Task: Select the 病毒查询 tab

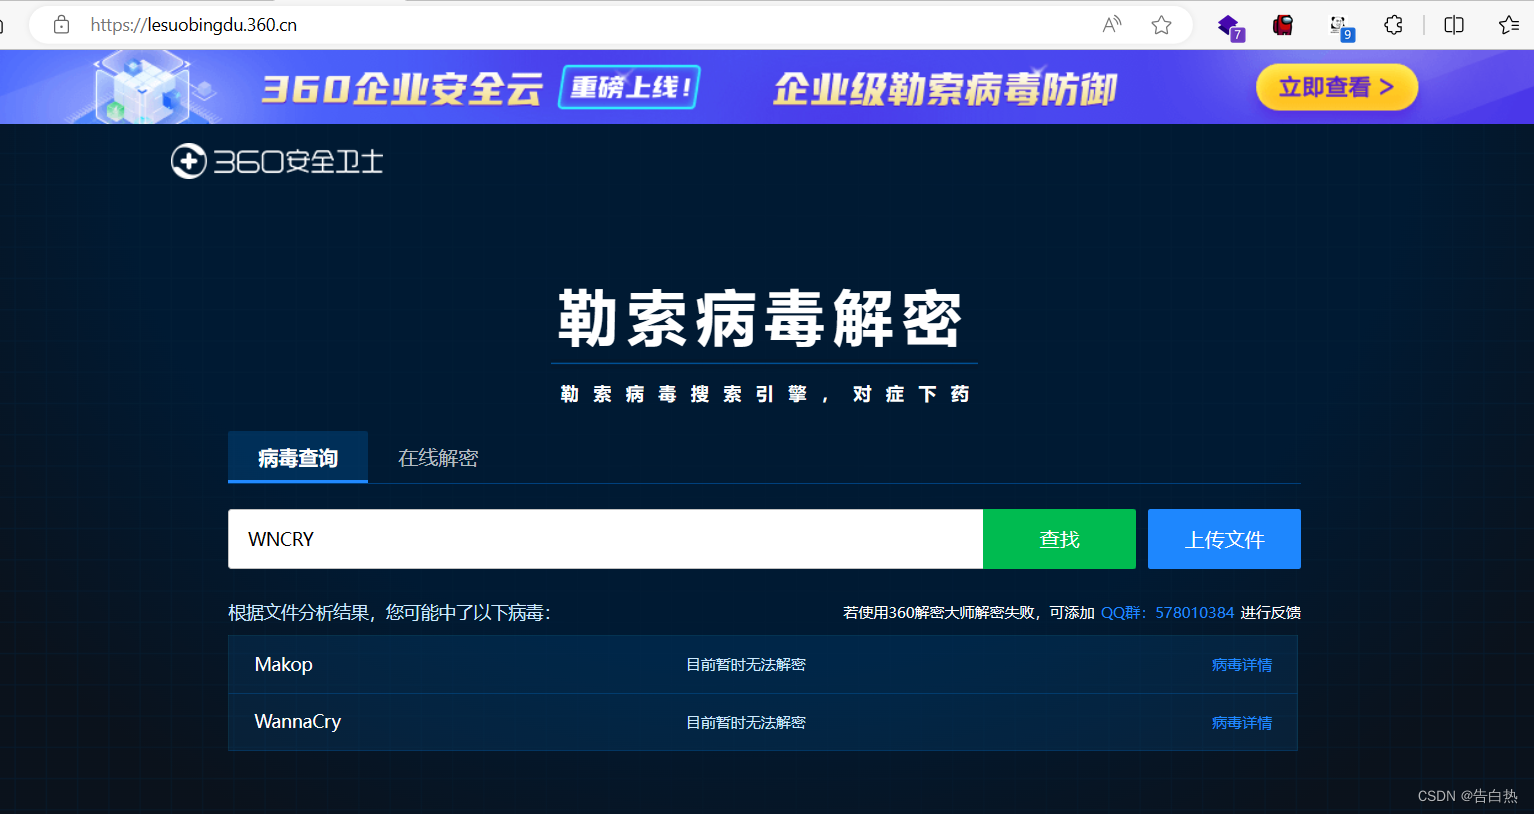Action: coord(298,457)
